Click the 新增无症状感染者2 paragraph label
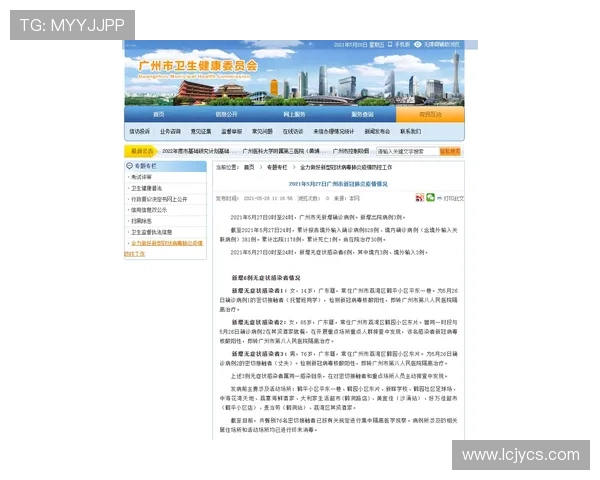The height and width of the screenshot is (480, 600). [x=259, y=322]
